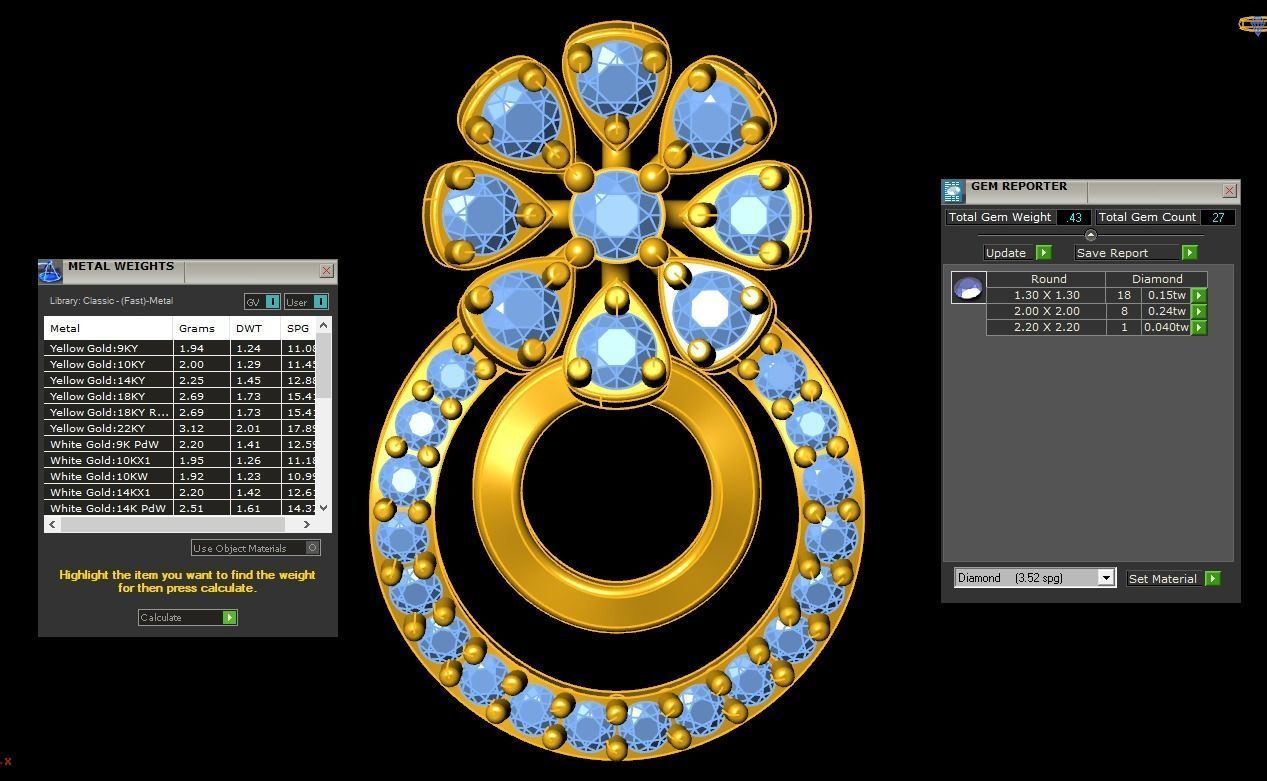Select the White Gold:10KW row
This screenshot has height=781, width=1267.
point(180,476)
